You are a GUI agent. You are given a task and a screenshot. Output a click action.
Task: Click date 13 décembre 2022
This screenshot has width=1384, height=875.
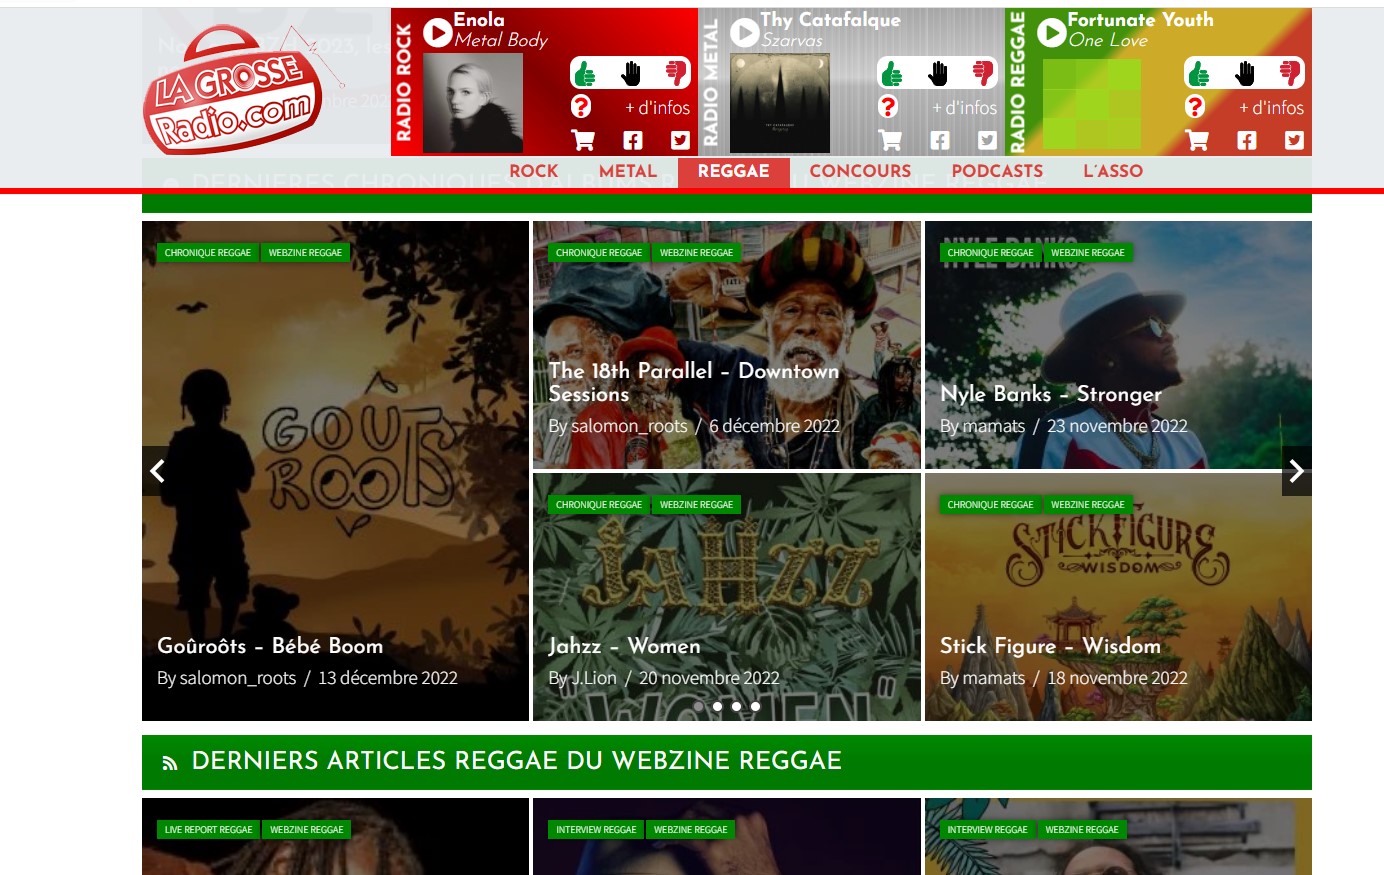pos(388,678)
